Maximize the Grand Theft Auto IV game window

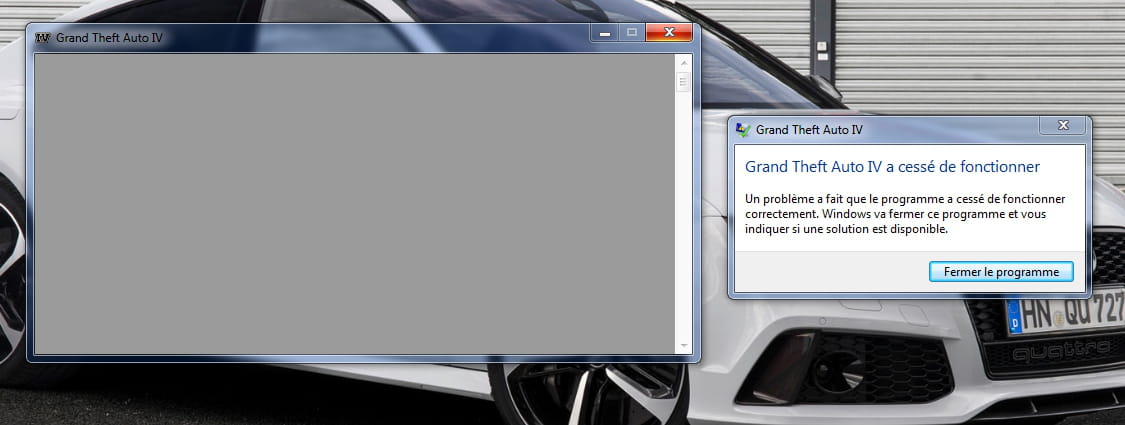coord(632,32)
